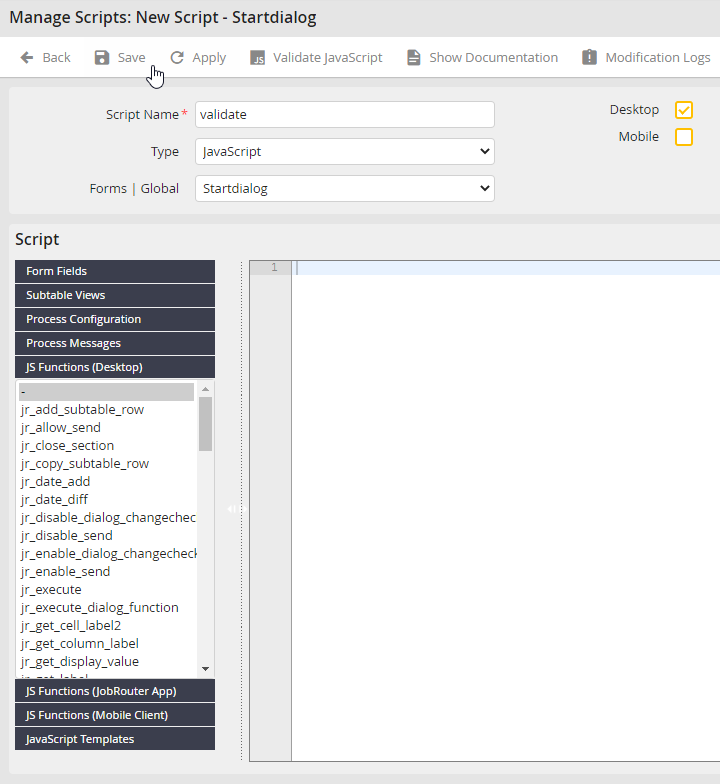The height and width of the screenshot is (784, 720).
Task: Collapse the JS Functions (Desktop) panel
Action: pos(115,367)
